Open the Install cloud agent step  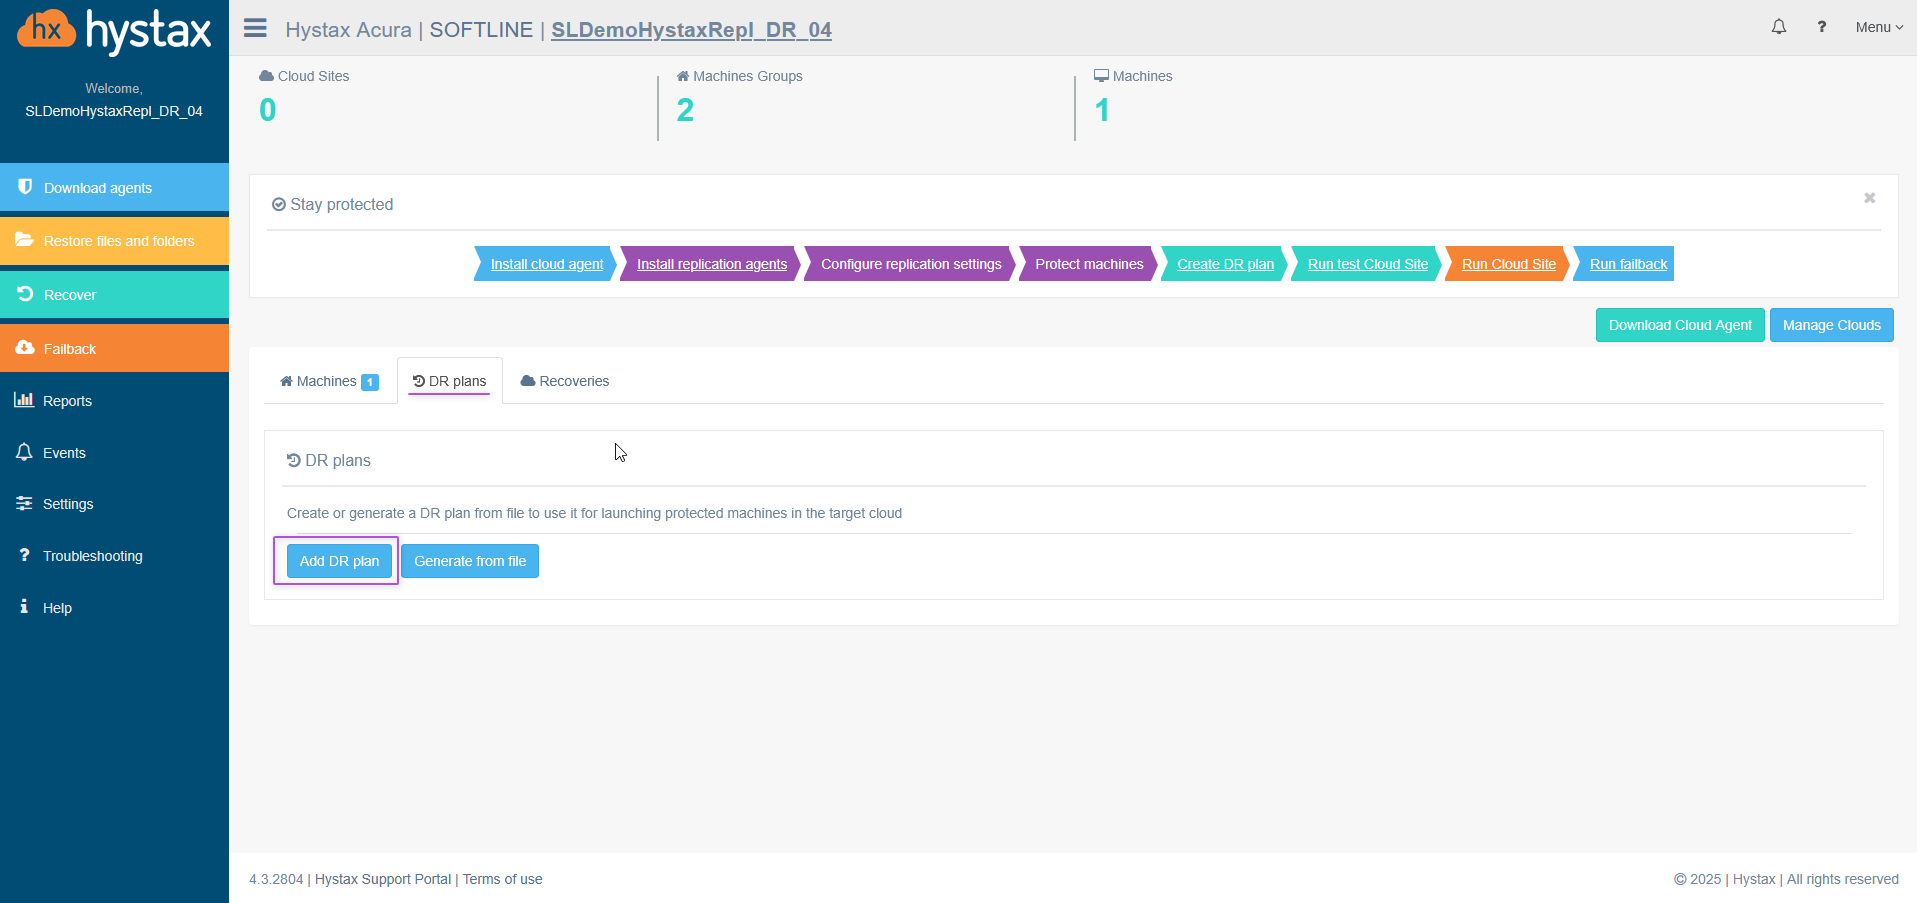pos(546,264)
